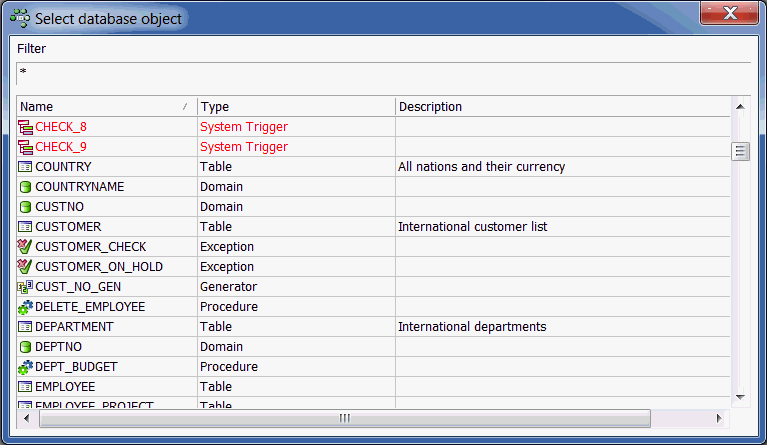Select the CUSTNO name cell

[x=59, y=207]
